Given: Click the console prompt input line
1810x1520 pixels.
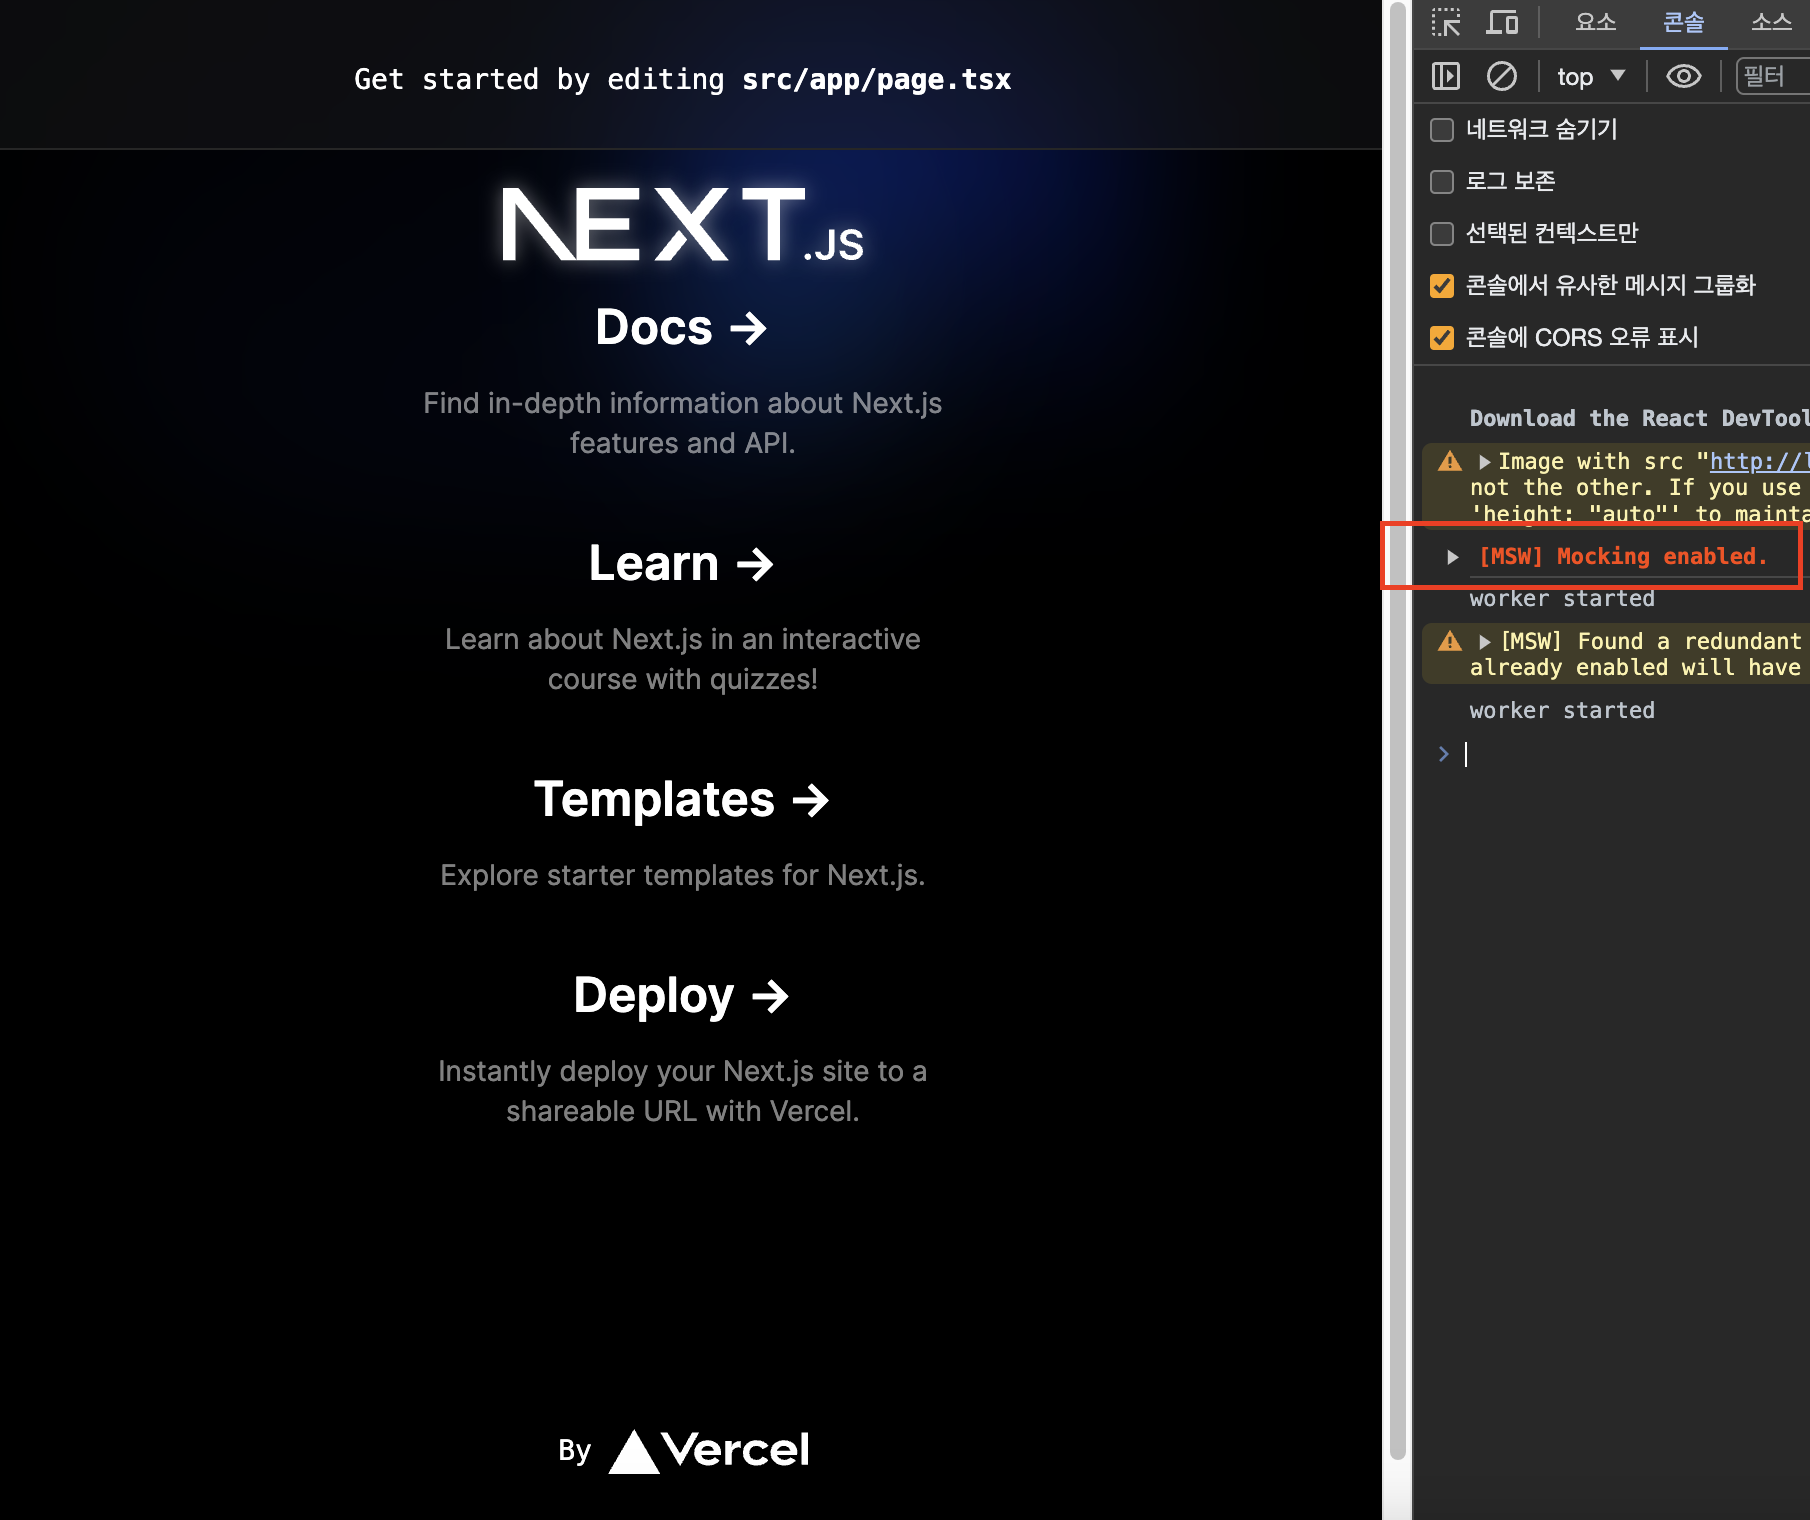Looking at the screenshot, I should tap(1635, 754).
